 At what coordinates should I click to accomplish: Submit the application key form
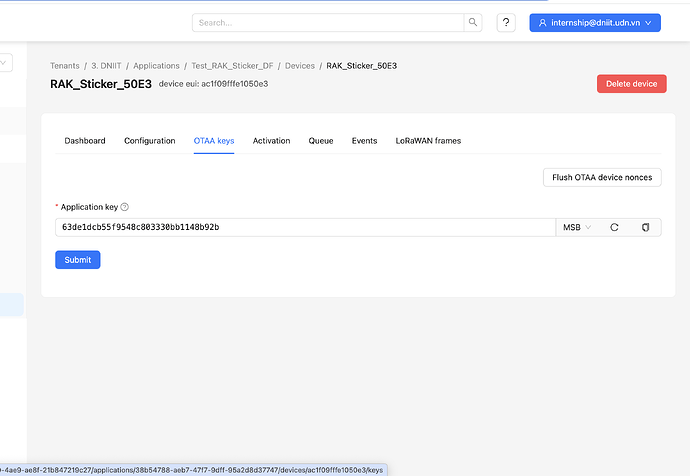[x=77, y=260]
